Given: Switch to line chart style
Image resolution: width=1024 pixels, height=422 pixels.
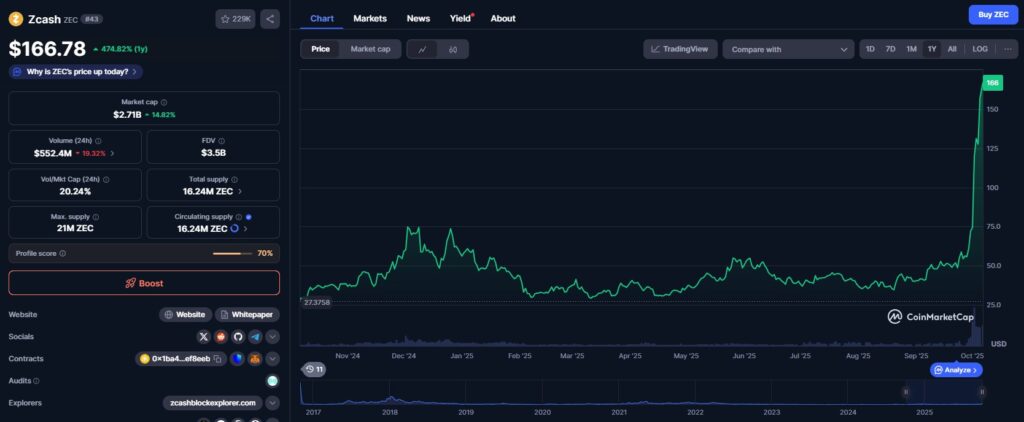Looking at the screenshot, I should coord(423,49).
